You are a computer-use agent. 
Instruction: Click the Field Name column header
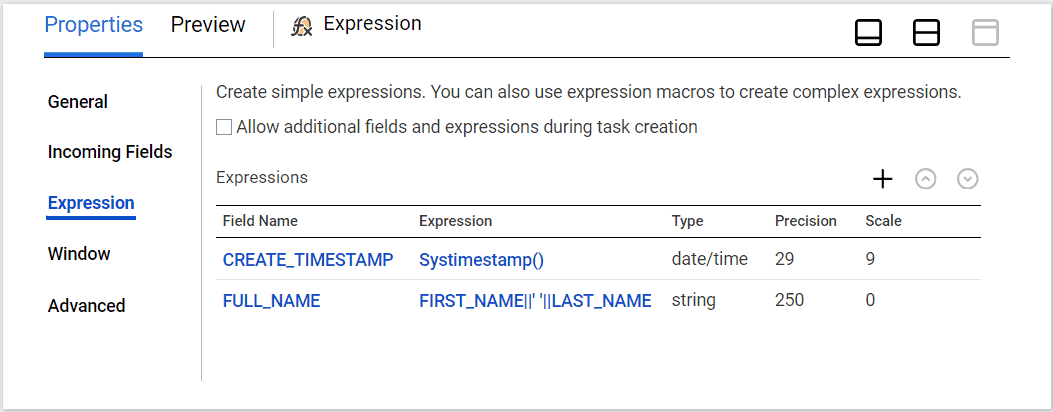pyautogui.click(x=260, y=221)
